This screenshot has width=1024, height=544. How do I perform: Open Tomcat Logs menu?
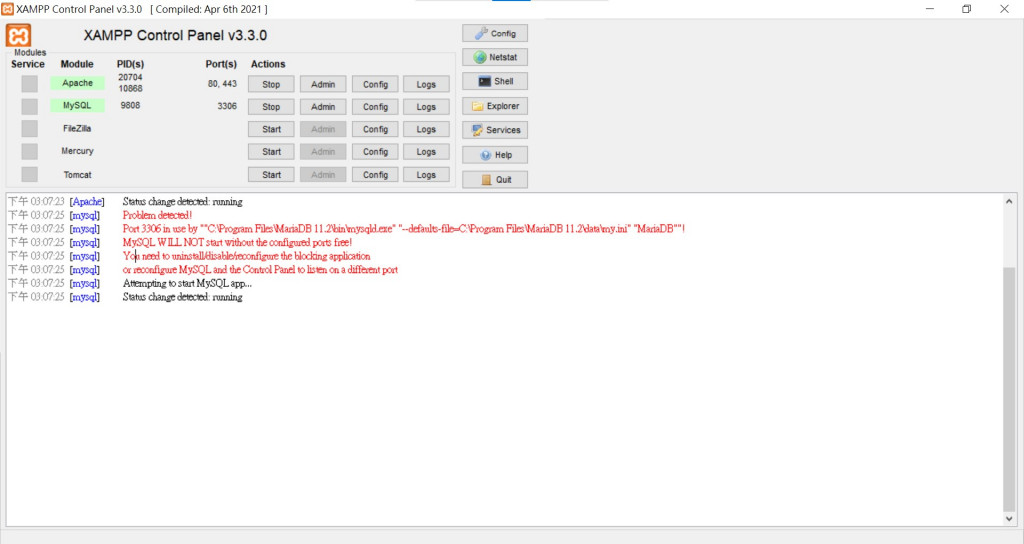click(426, 174)
